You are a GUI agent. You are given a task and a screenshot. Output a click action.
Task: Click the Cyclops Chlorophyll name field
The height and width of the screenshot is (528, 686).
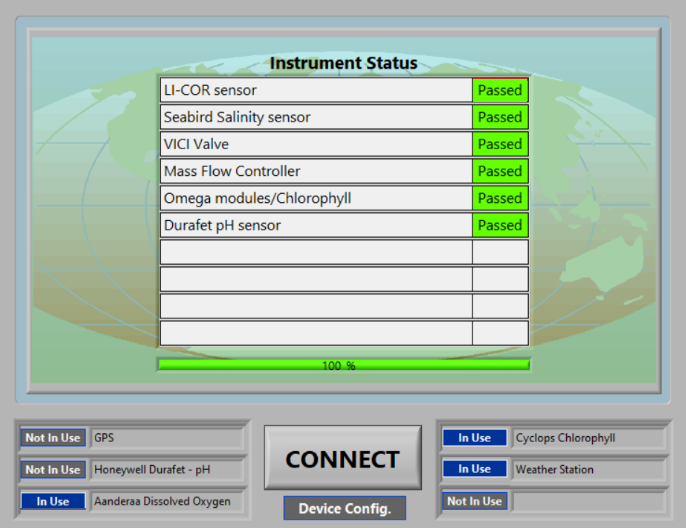(x=588, y=438)
